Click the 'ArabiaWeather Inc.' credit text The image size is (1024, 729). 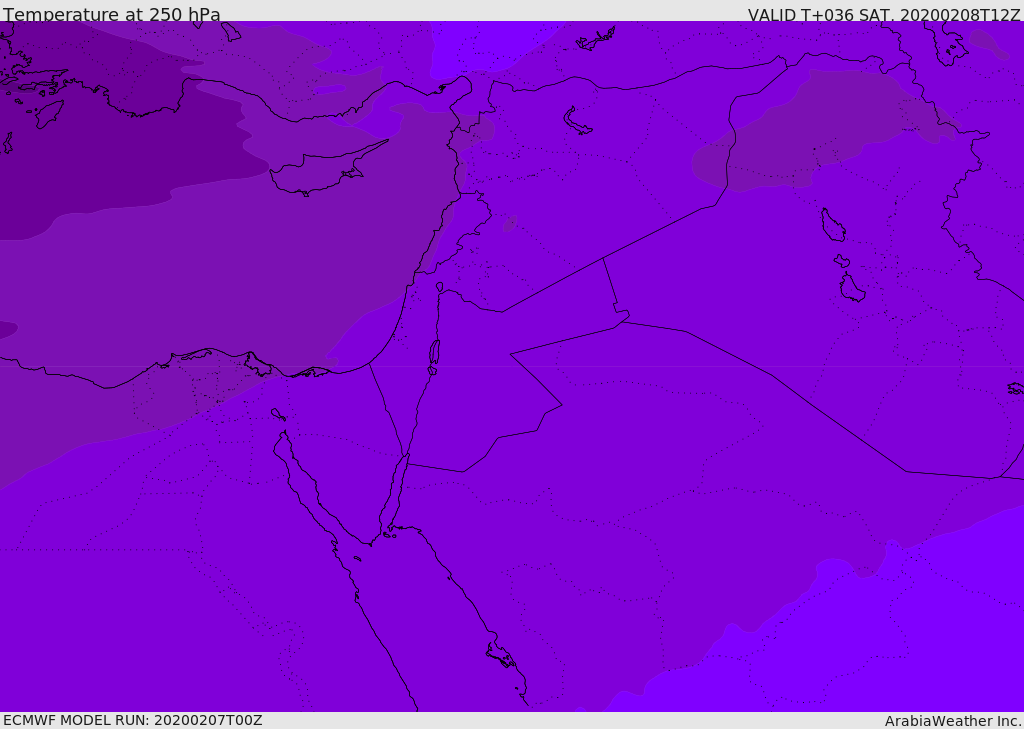(952, 721)
